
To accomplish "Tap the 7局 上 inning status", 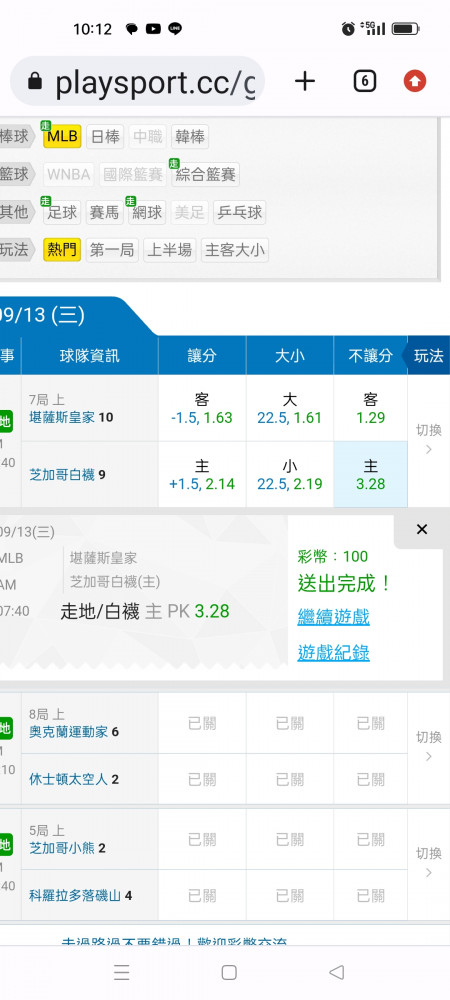I will [x=47, y=400].
